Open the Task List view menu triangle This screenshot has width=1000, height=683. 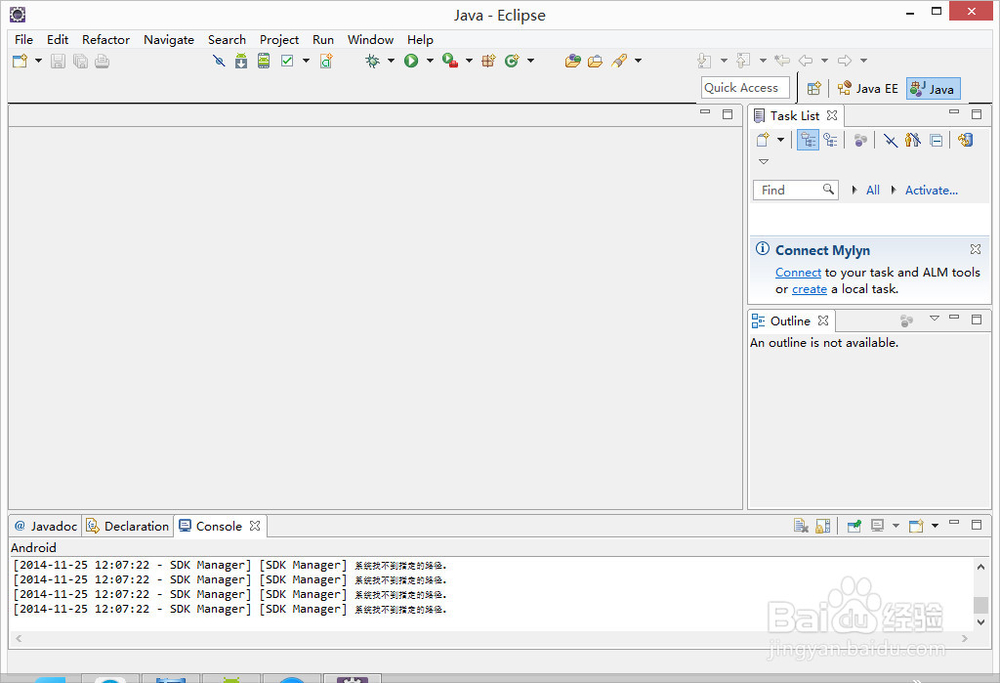click(x=763, y=162)
